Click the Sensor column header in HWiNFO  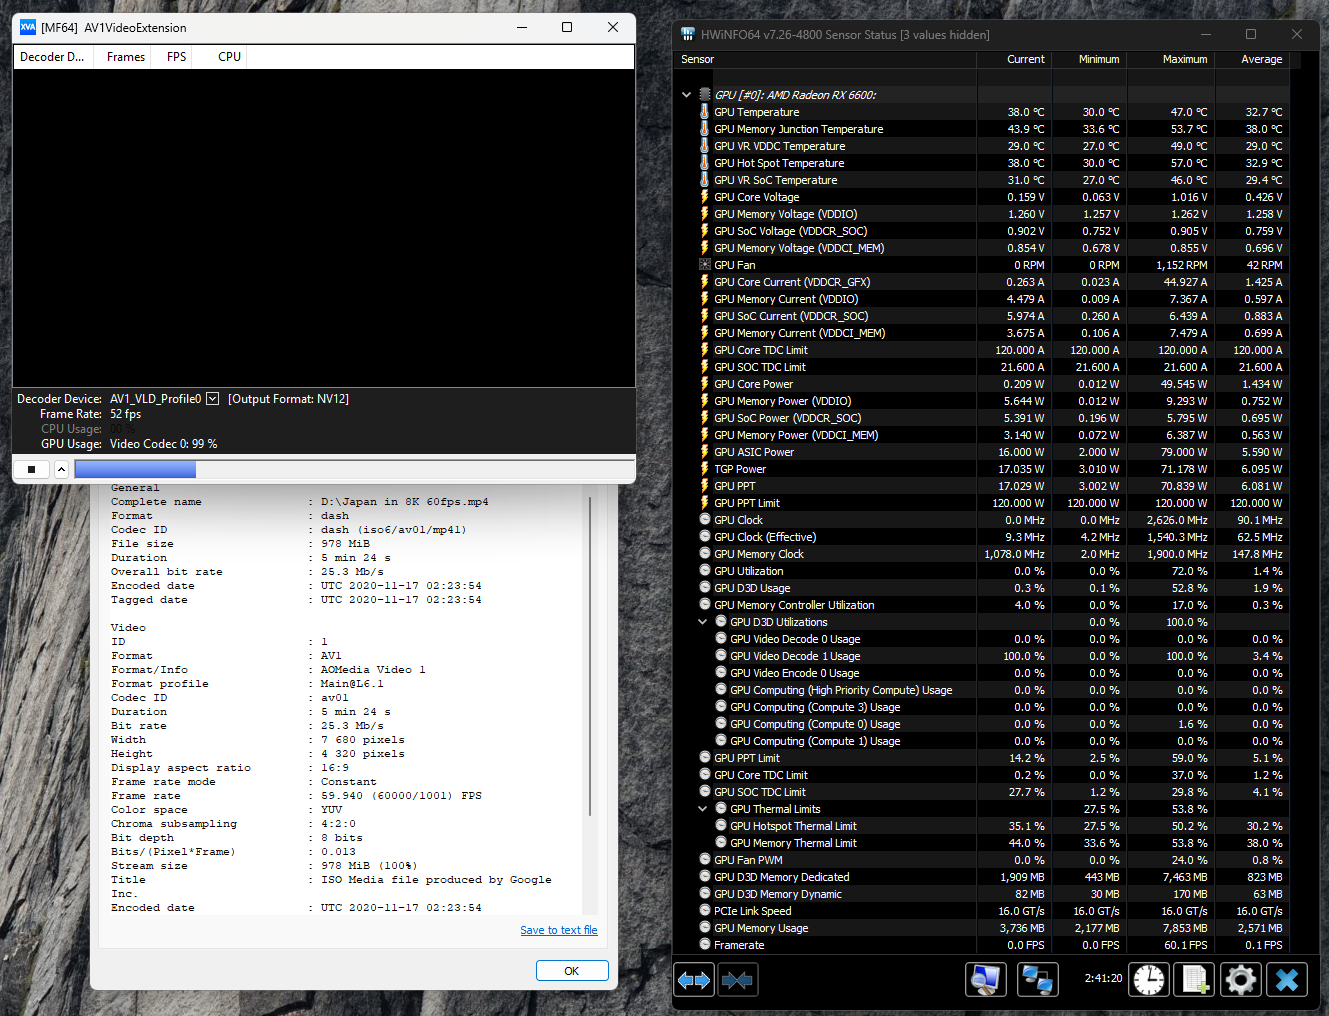point(825,59)
